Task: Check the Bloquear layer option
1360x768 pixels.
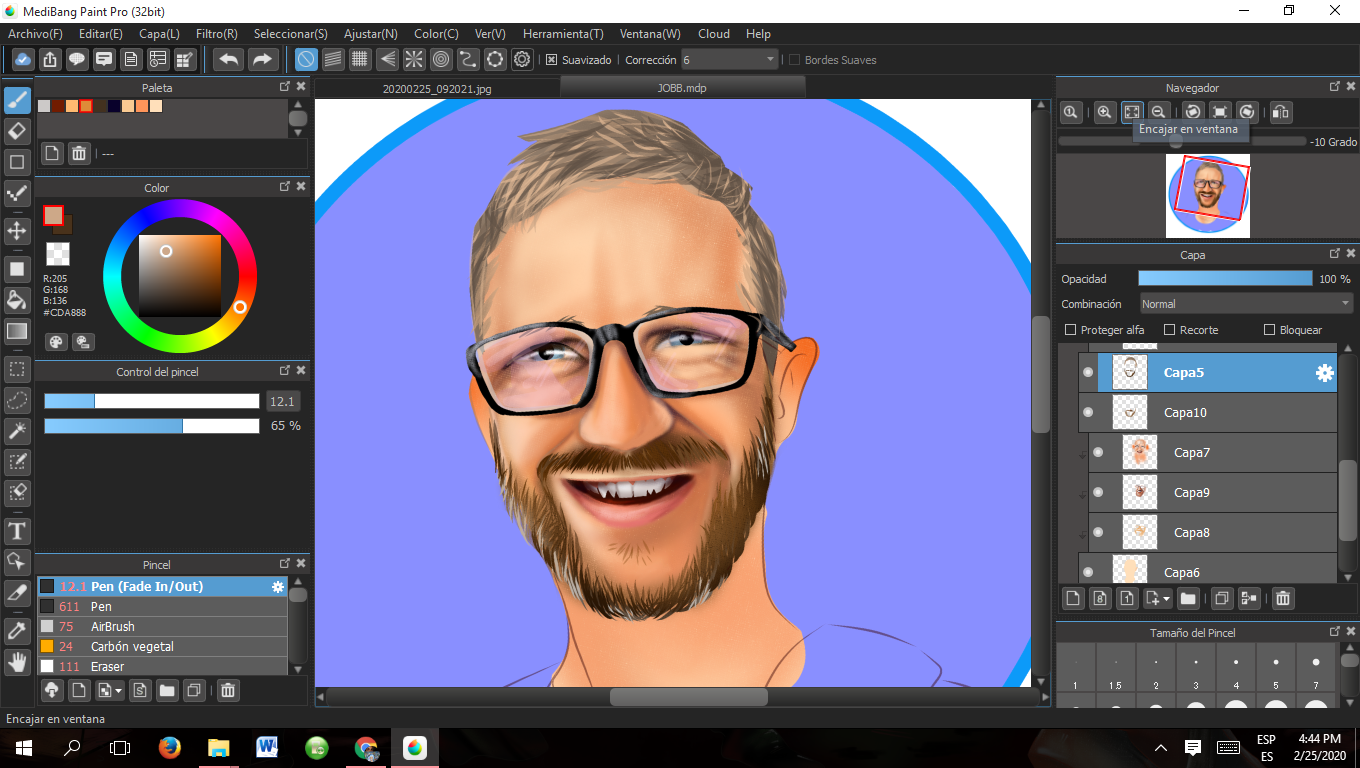Action: [x=1269, y=330]
